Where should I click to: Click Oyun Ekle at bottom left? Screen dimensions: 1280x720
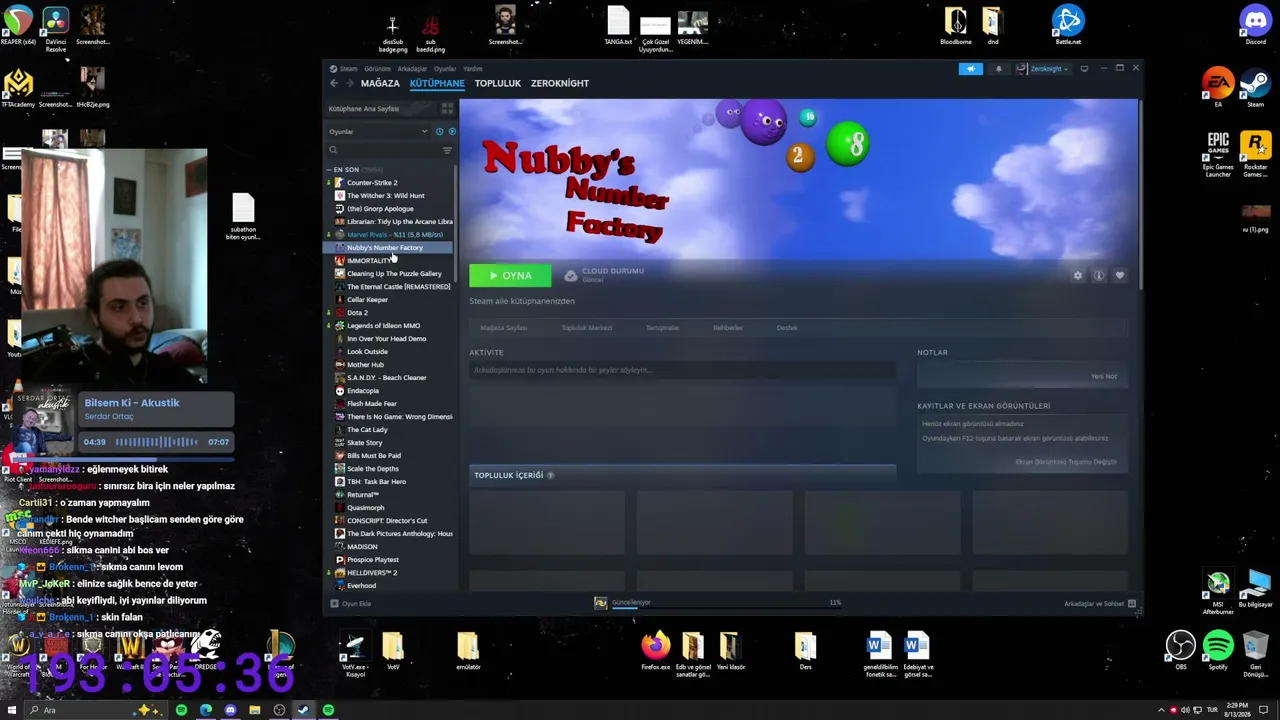click(x=351, y=604)
